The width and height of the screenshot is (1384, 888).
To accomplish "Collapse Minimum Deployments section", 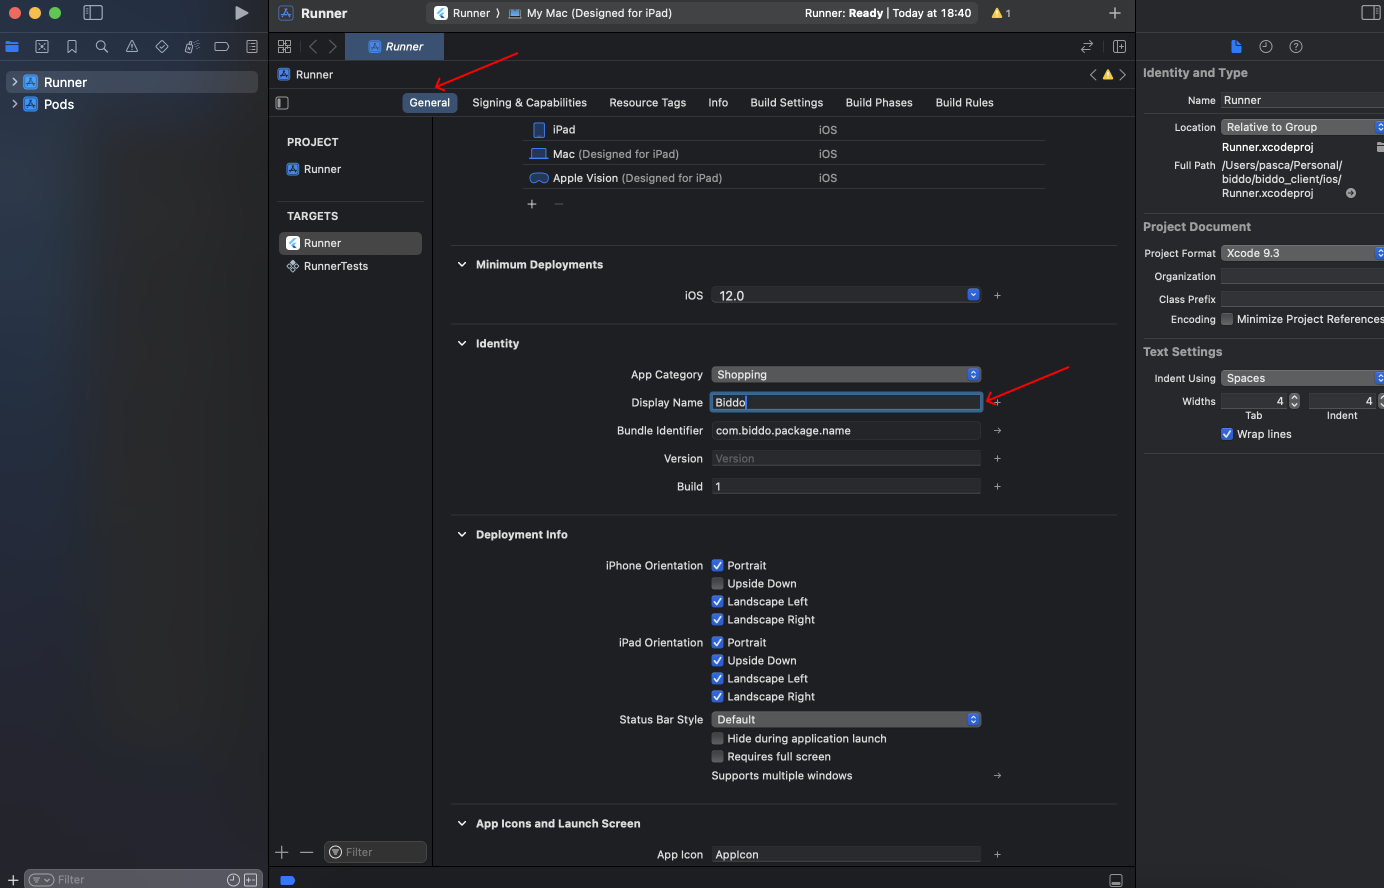I will [462, 265].
